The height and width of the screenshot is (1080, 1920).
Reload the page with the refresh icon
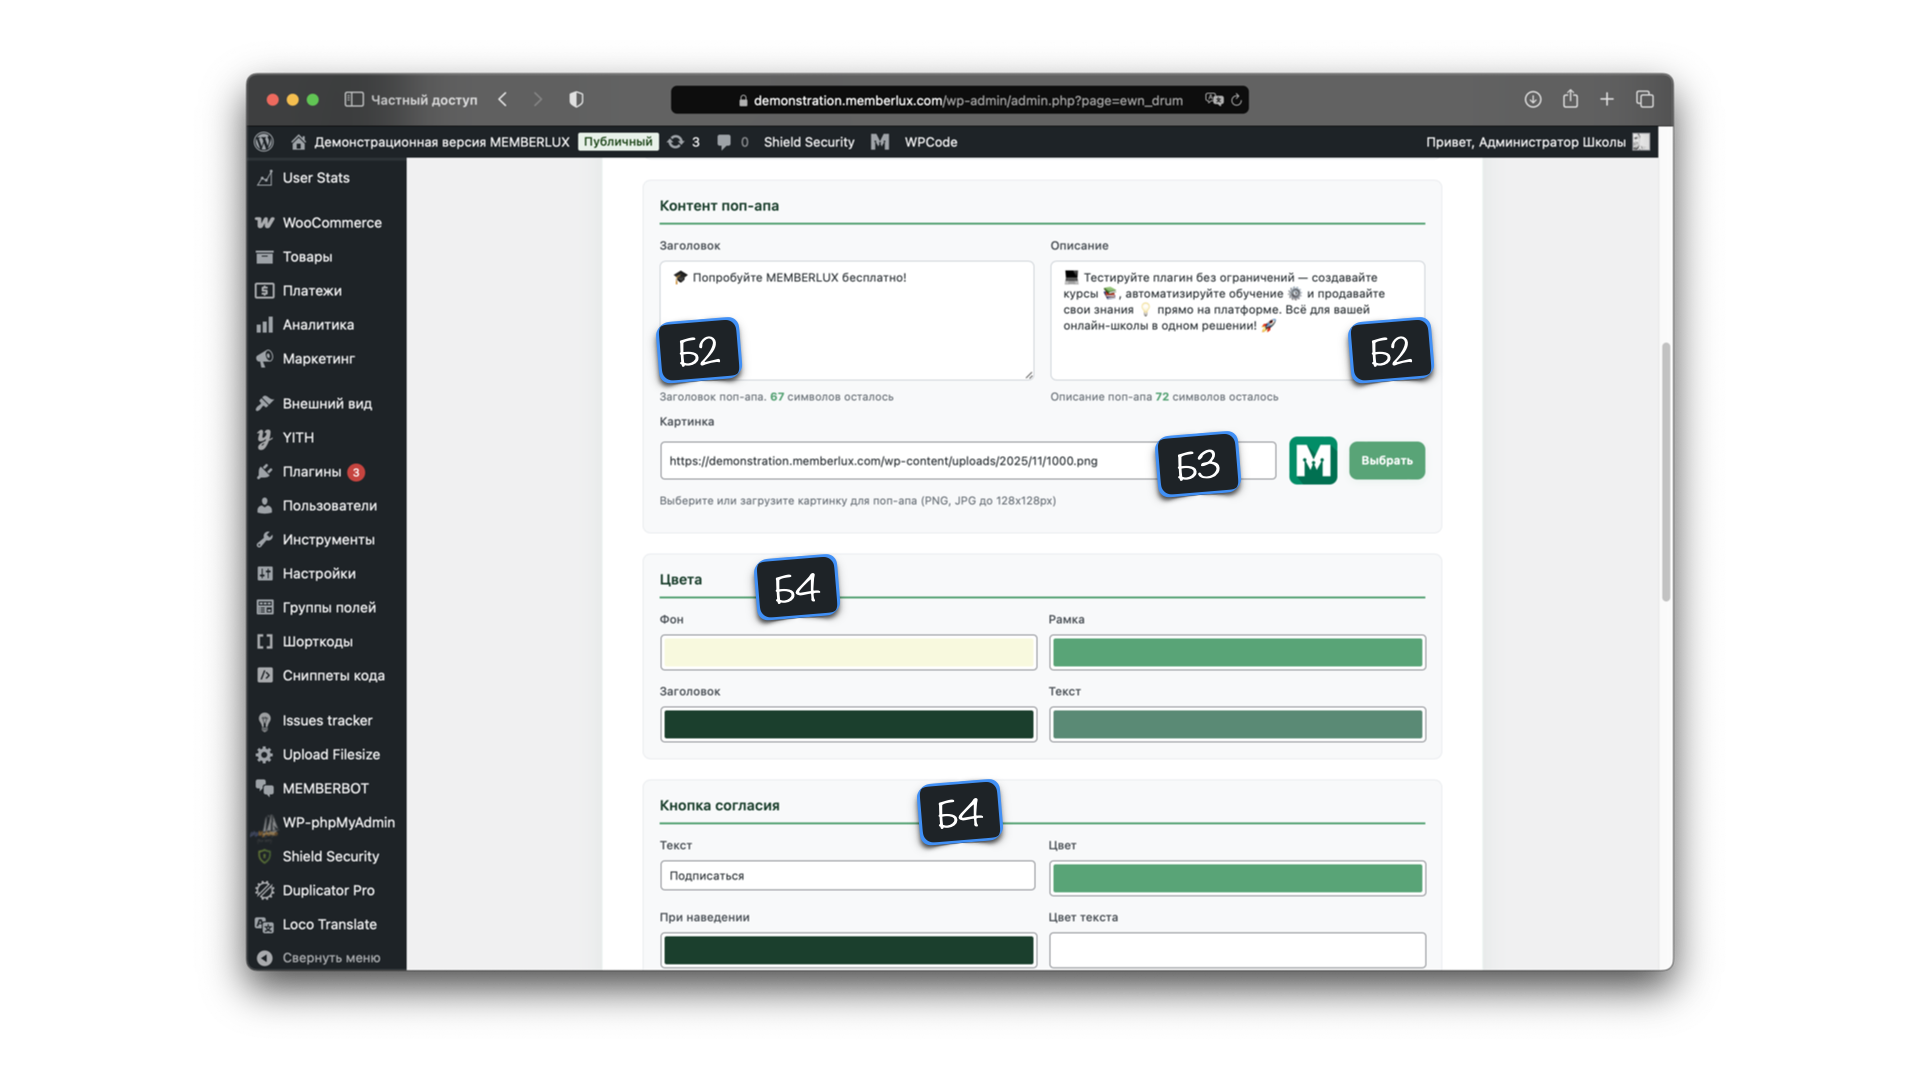coord(1237,100)
